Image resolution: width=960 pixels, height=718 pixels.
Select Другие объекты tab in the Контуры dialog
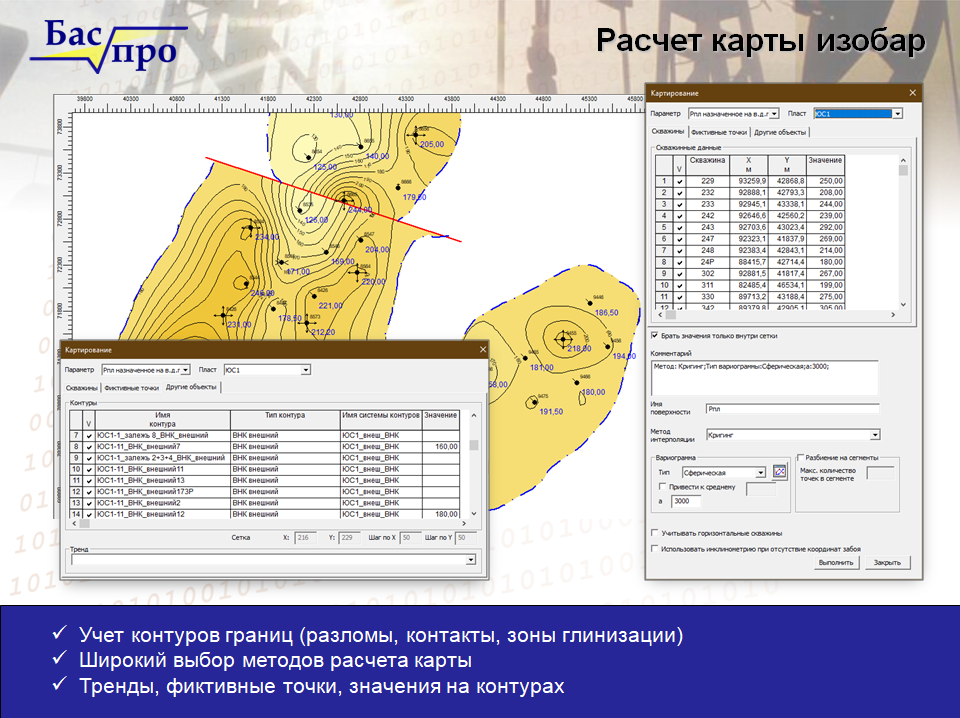point(191,387)
